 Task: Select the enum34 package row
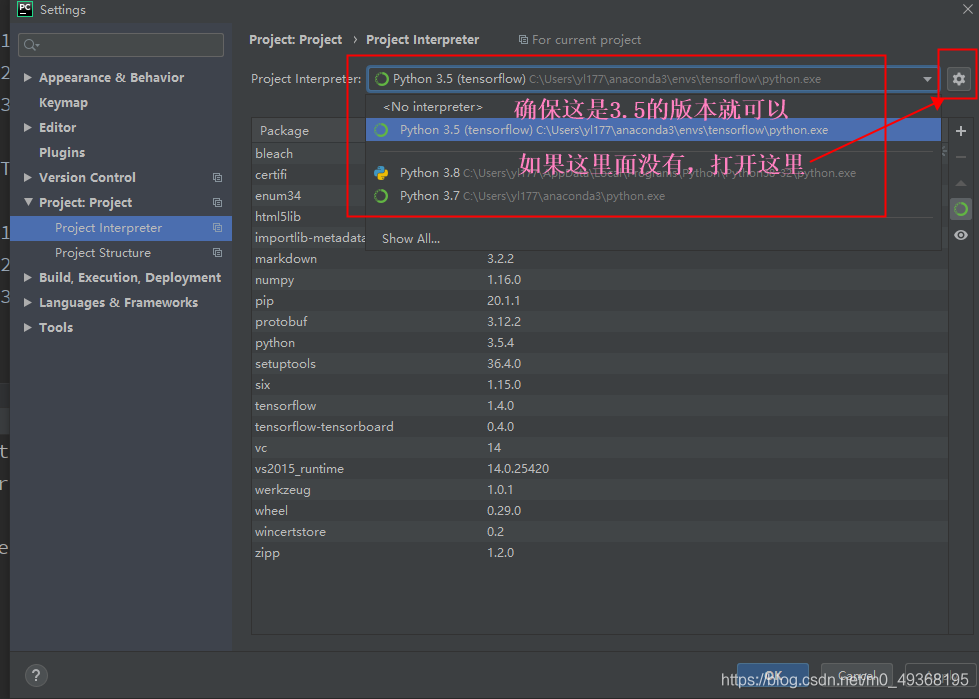pyautogui.click(x=309, y=196)
